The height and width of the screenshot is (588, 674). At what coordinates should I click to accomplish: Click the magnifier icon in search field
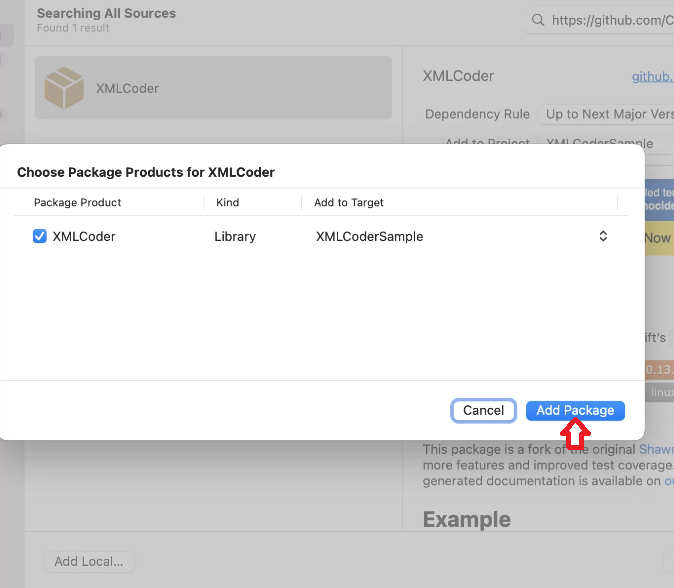coord(538,20)
